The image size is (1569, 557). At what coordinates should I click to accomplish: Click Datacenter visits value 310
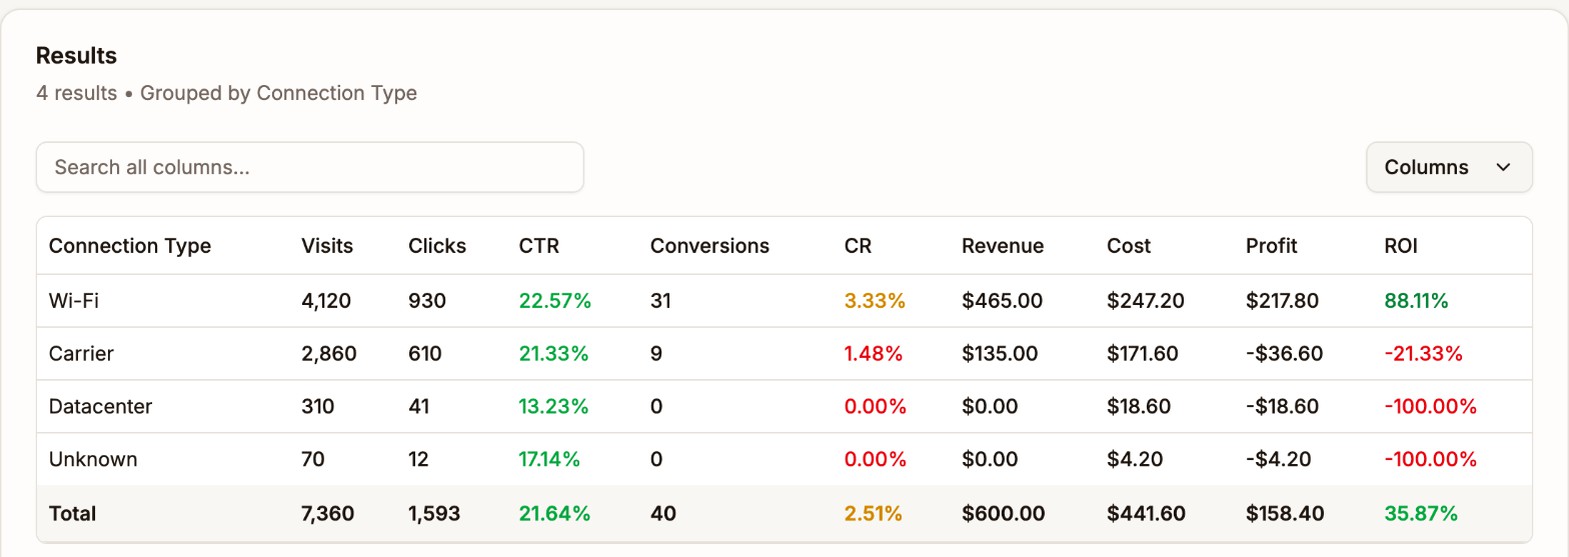[x=318, y=407]
